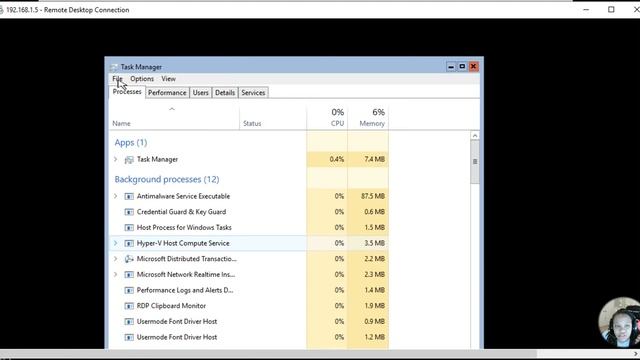This screenshot has width=640, height=360.
Task: Select the Background processes (12) heading
Action: tap(167, 179)
